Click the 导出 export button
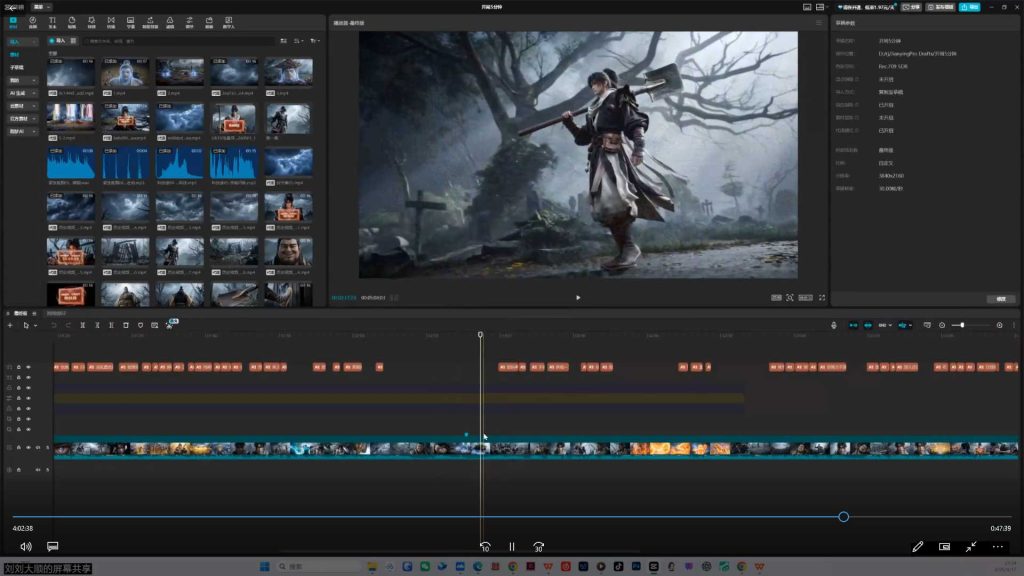Viewport: 1024px width, 576px height. point(970,7)
